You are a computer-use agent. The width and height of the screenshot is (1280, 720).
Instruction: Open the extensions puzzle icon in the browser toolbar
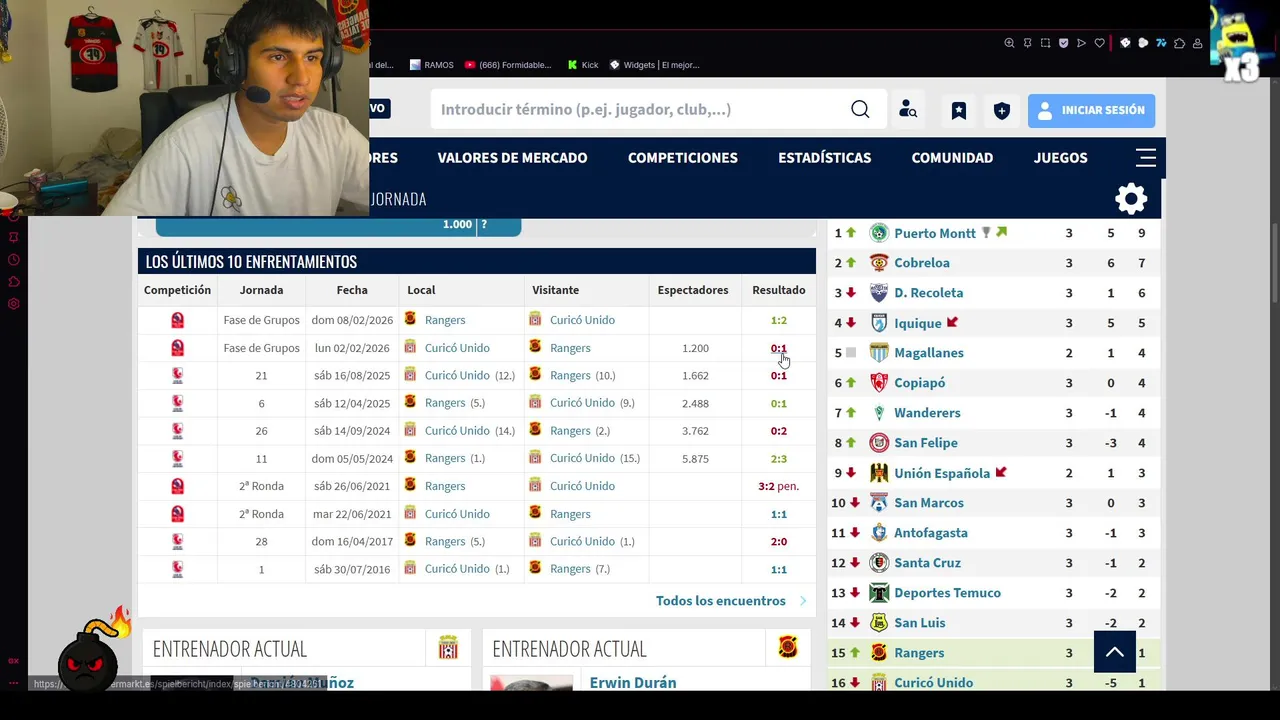click(1179, 43)
